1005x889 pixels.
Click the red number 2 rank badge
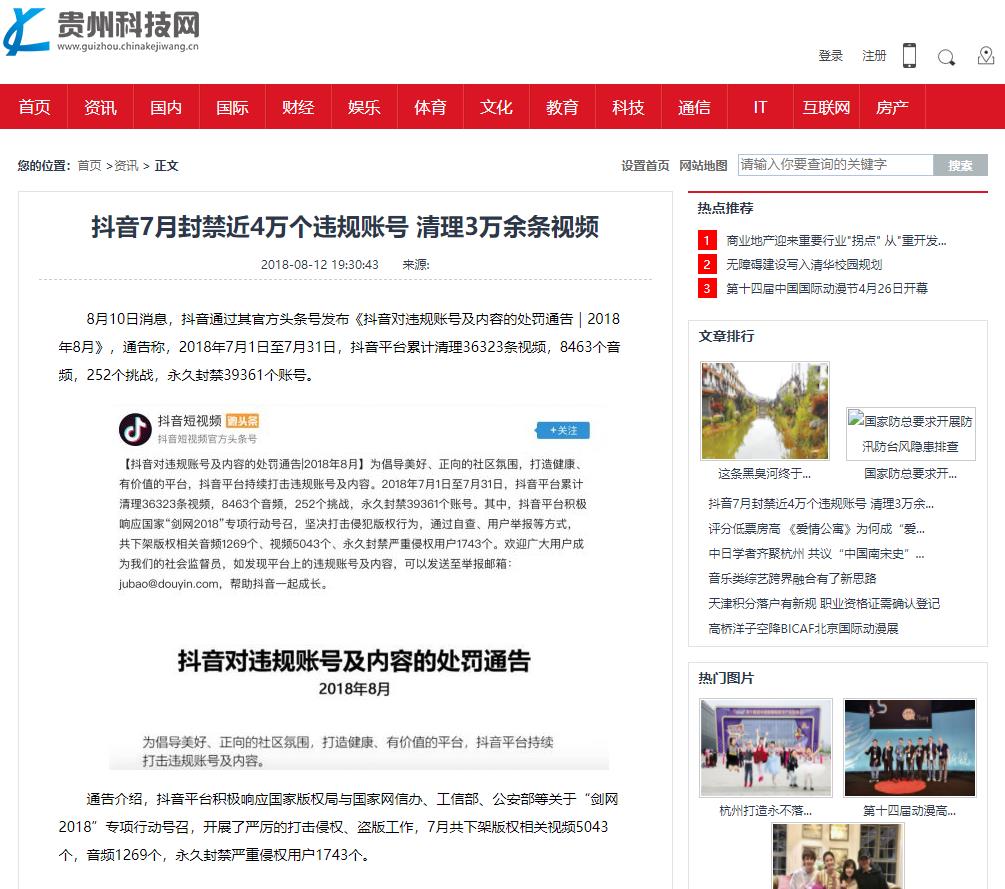coord(707,265)
